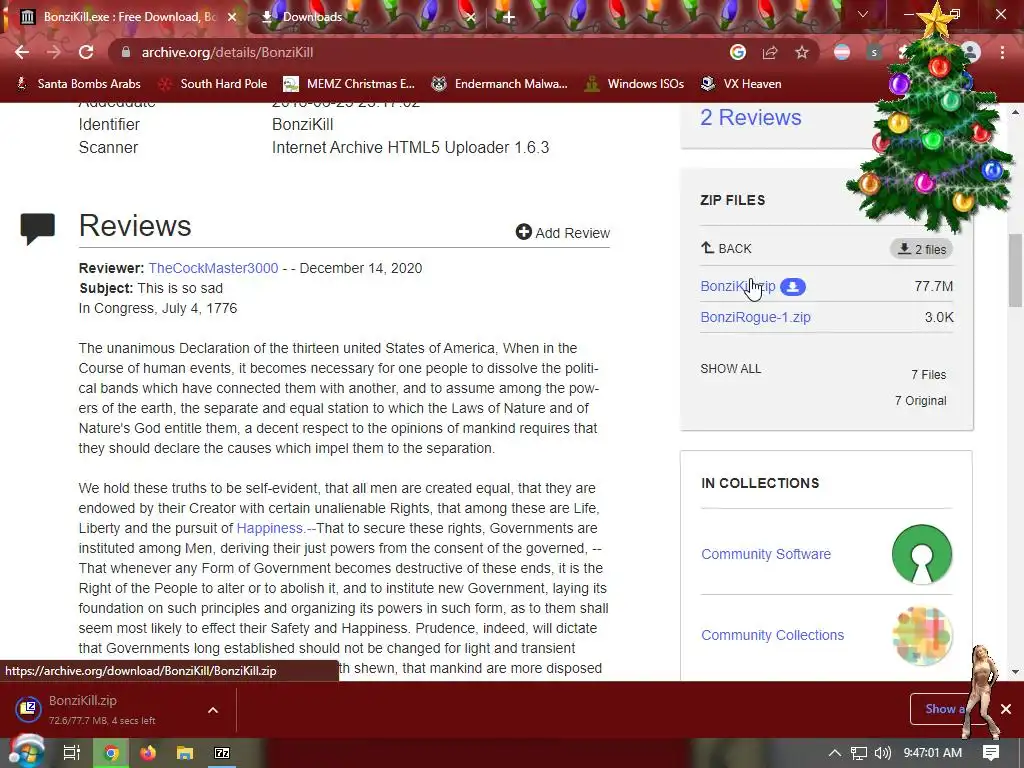Open File Explorer from taskbar
Image resolution: width=1024 pixels, height=768 pixels.
[x=185, y=753]
